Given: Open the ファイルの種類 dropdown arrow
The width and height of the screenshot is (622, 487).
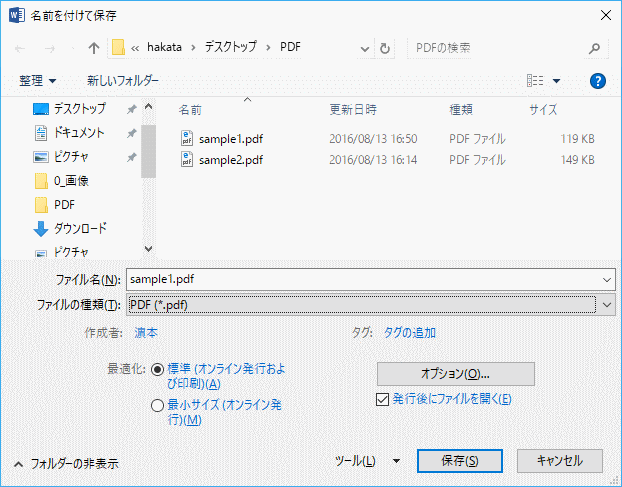Looking at the screenshot, I should click(607, 305).
